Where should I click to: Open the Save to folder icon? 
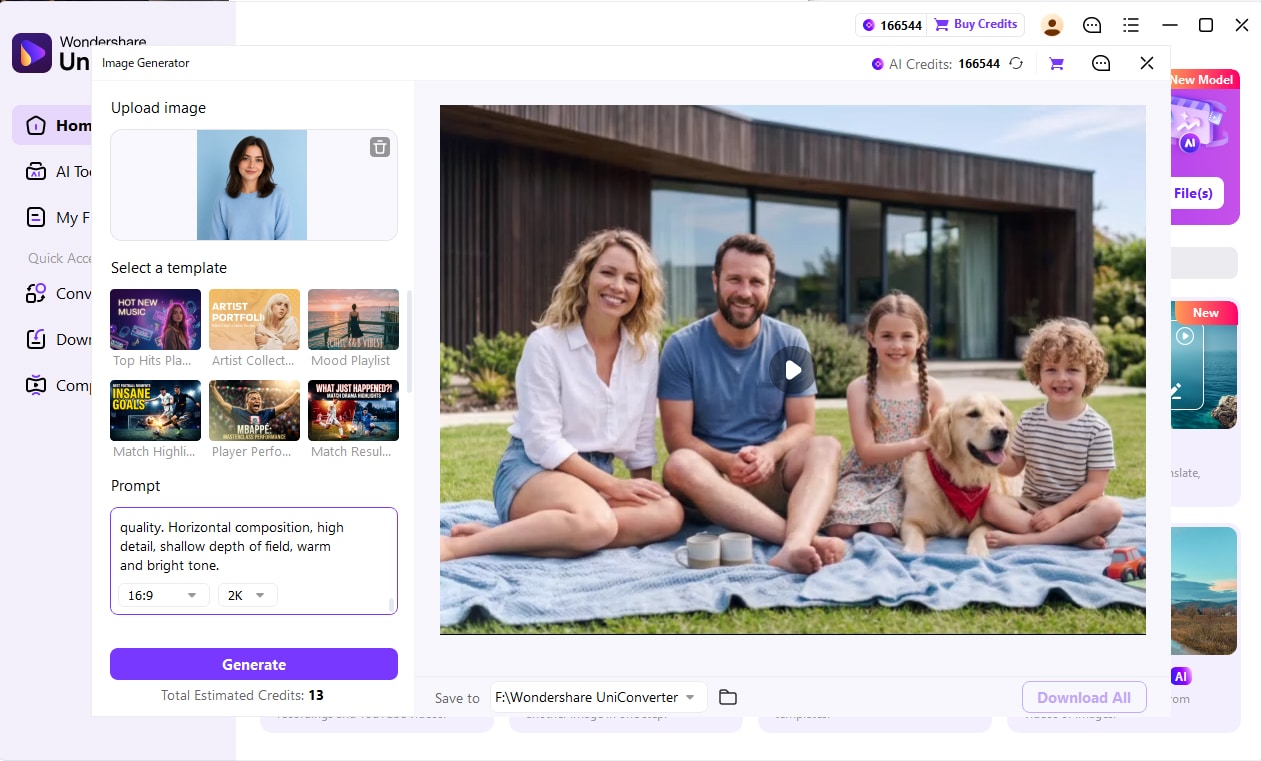728,697
